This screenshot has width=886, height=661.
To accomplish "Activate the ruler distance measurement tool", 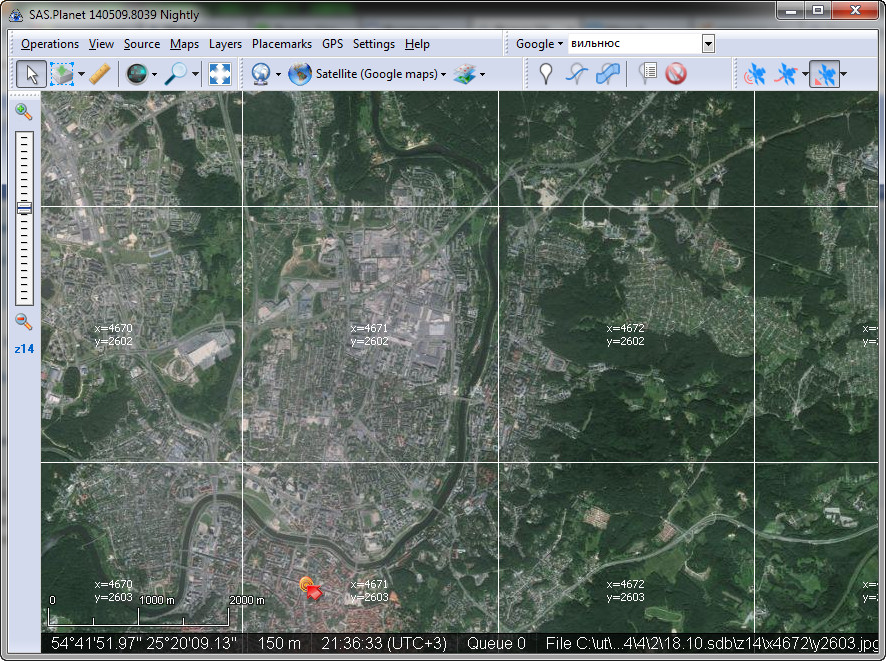I will 100,74.
